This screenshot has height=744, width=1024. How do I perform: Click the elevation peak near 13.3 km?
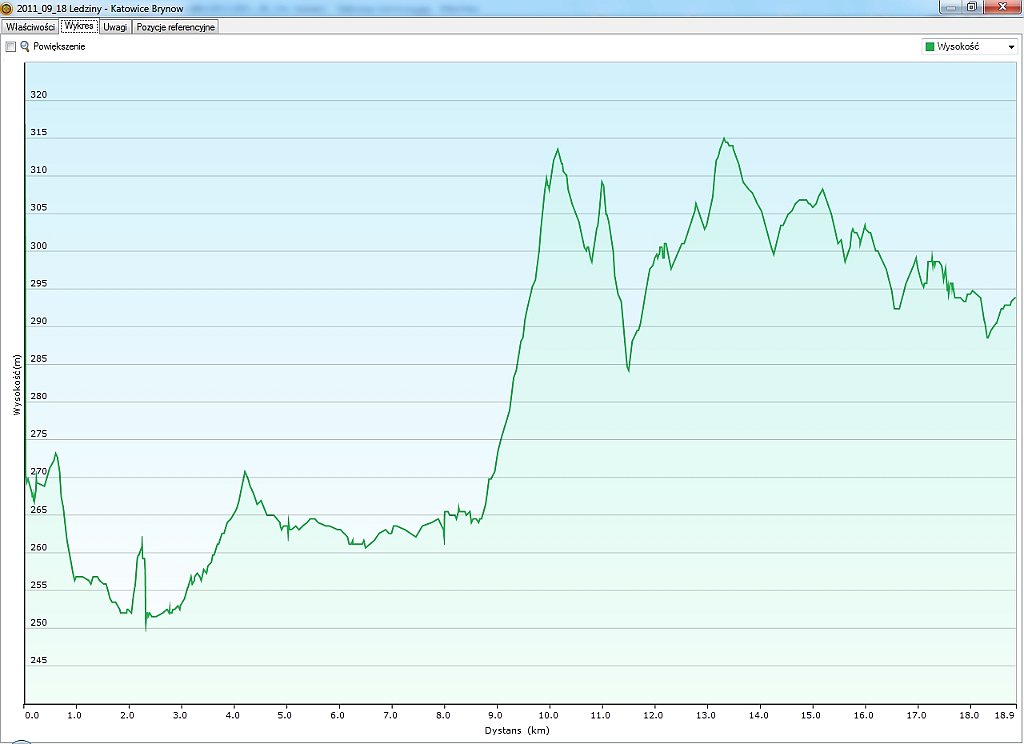click(724, 139)
